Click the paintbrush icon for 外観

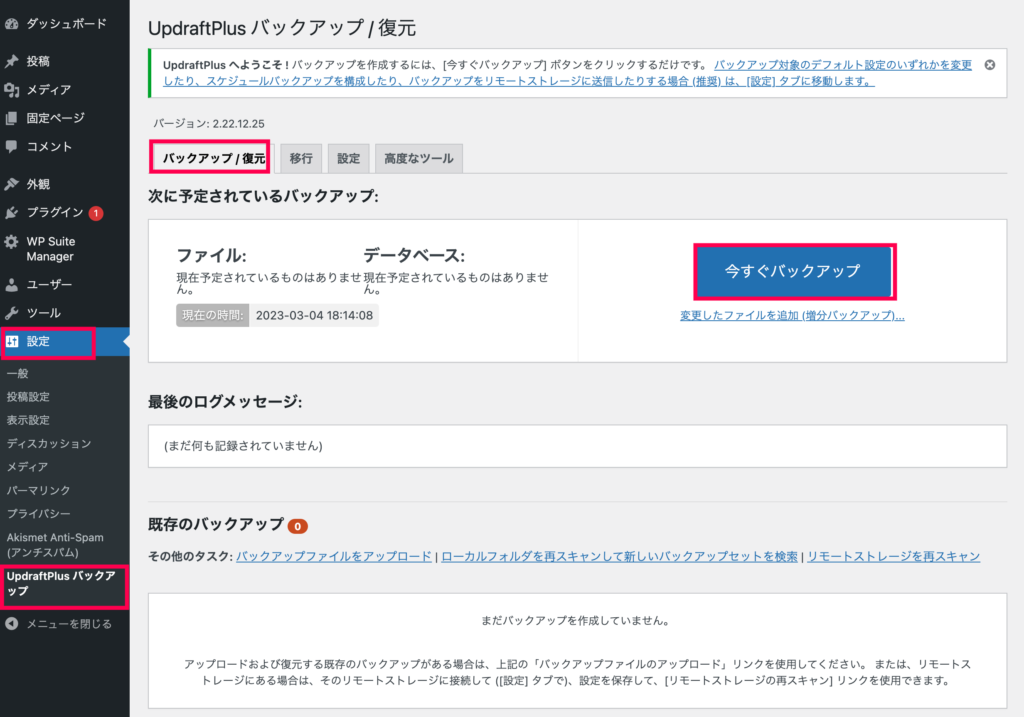(x=12, y=184)
